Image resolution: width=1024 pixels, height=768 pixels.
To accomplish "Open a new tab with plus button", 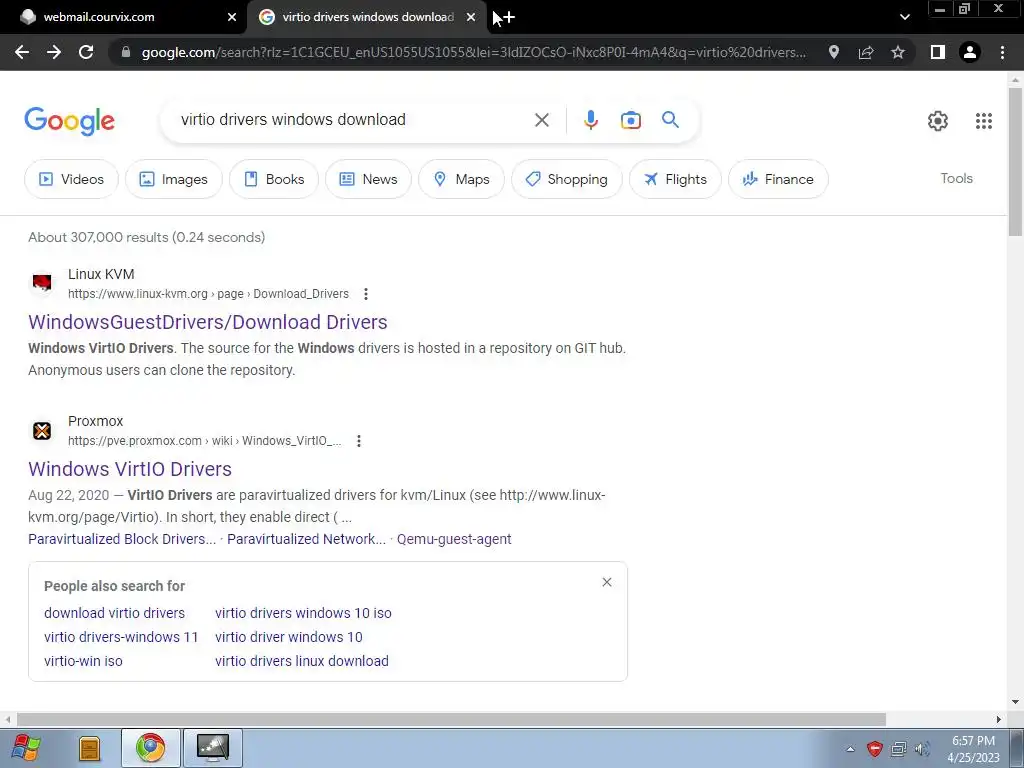I will click(509, 18).
